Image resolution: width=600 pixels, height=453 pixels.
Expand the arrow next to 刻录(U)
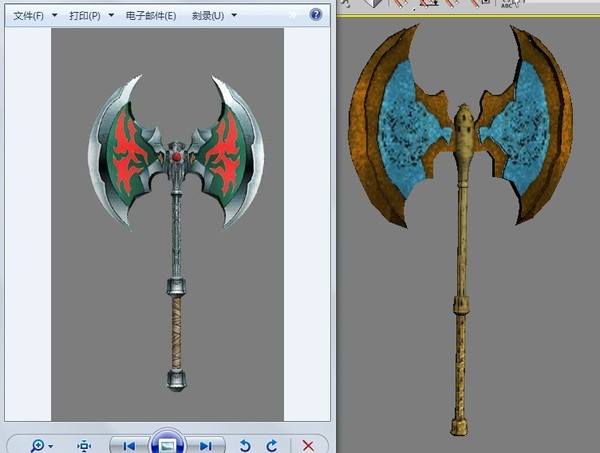click(x=234, y=16)
